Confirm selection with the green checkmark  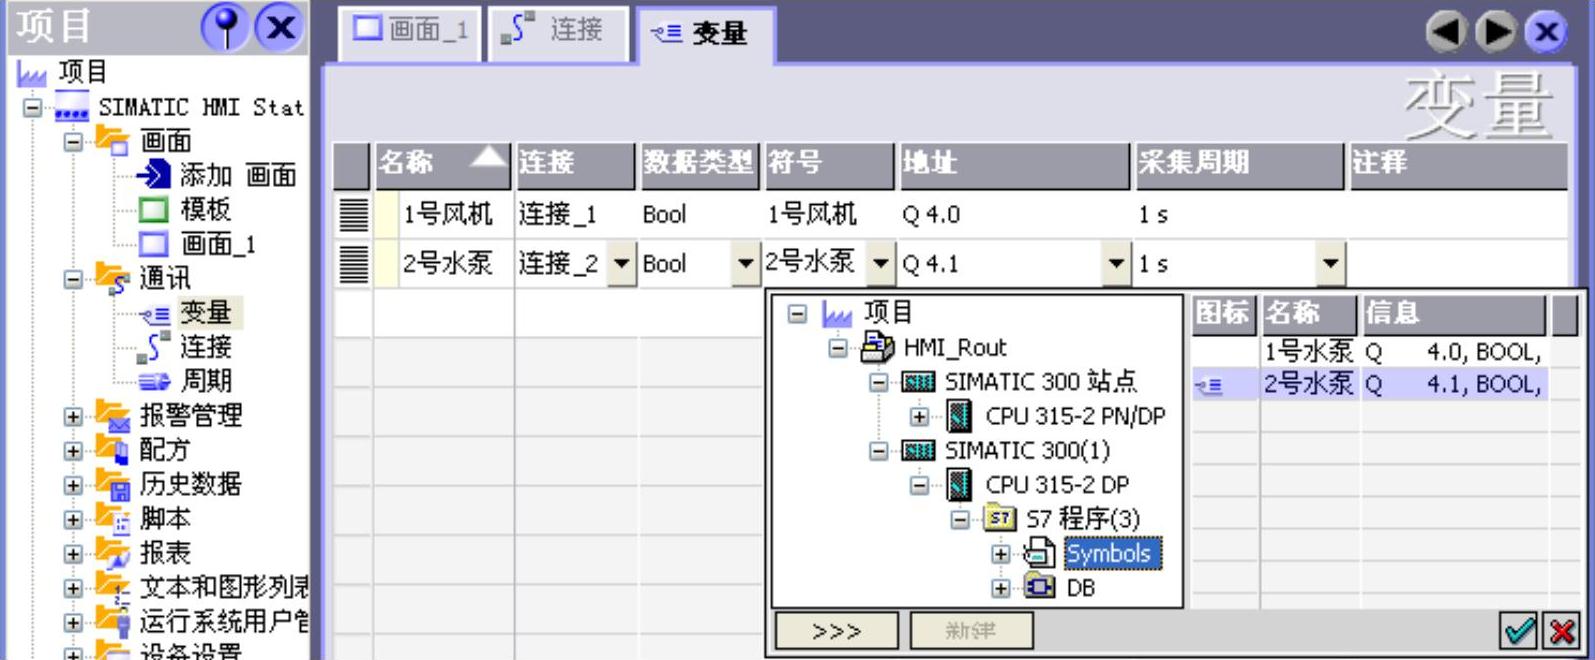click(1519, 631)
